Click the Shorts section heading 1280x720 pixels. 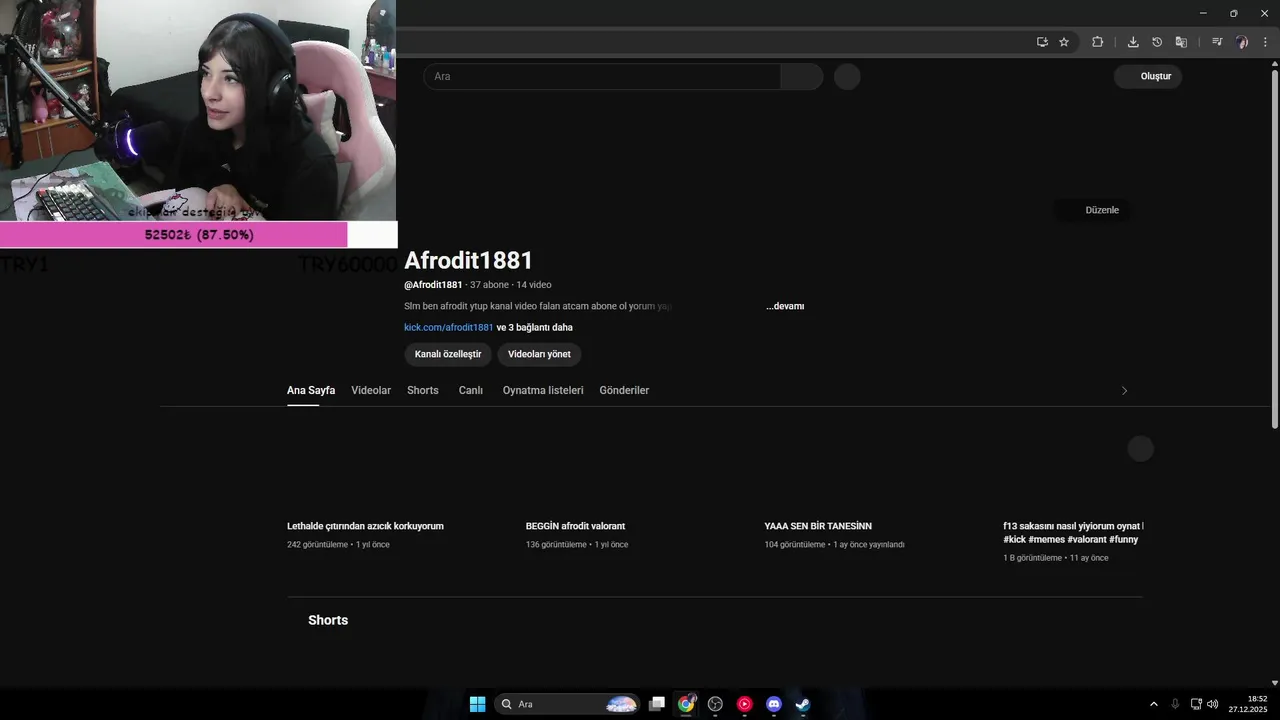click(328, 620)
